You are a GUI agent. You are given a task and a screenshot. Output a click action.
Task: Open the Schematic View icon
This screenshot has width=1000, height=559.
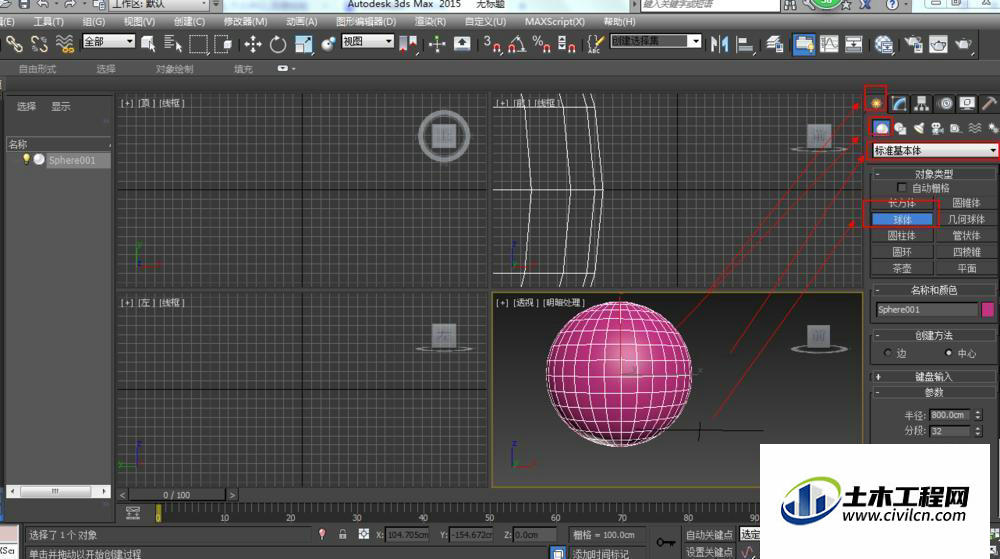(x=853, y=44)
